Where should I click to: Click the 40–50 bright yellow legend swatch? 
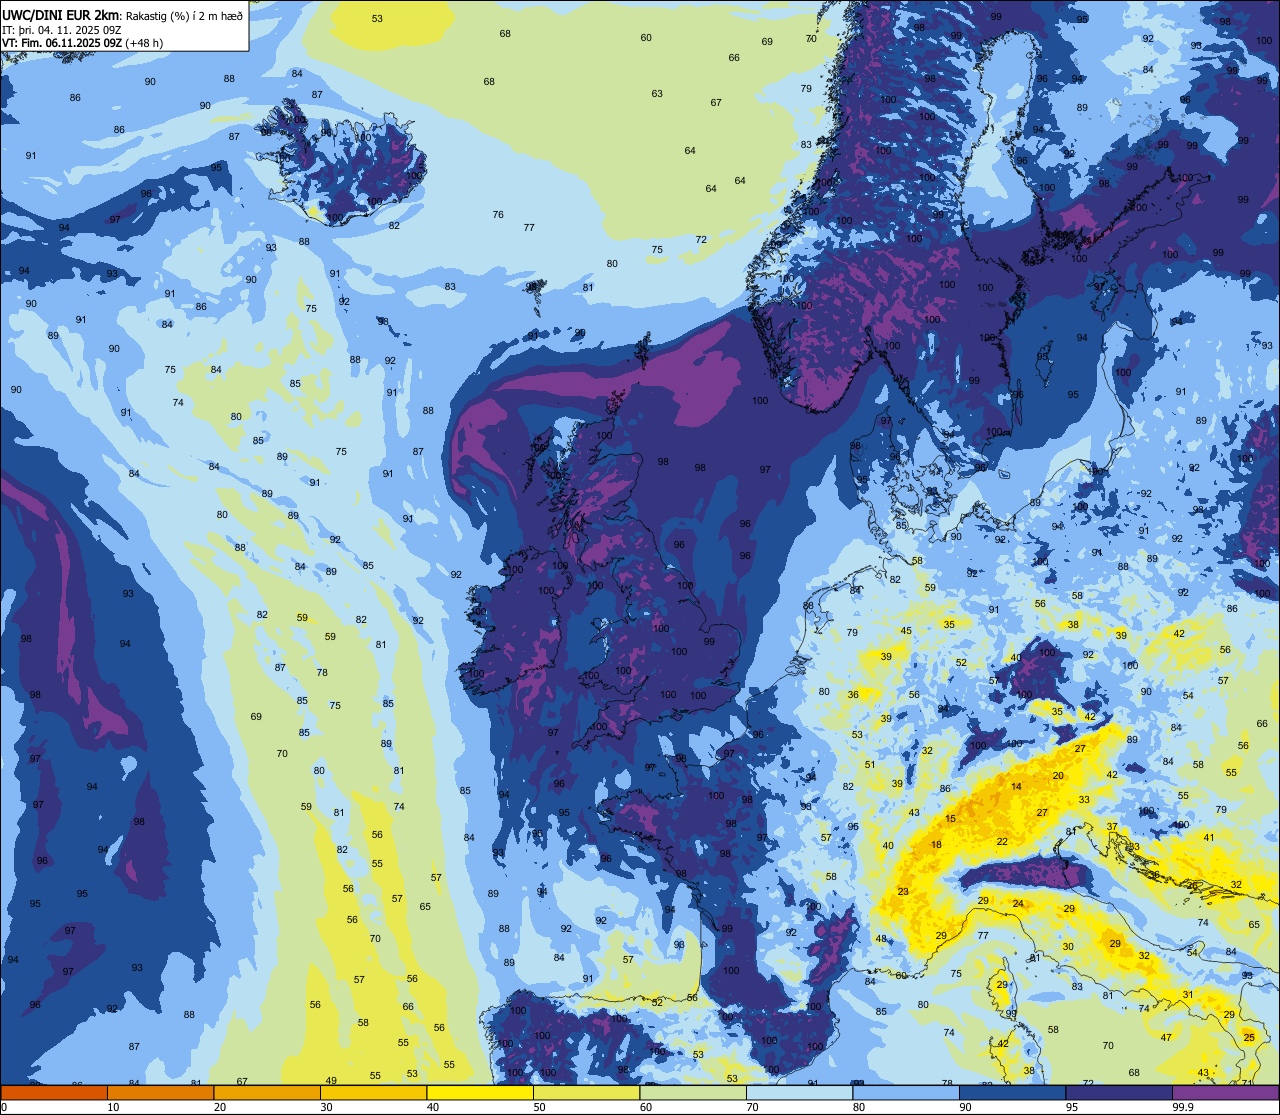click(x=480, y=1093)
